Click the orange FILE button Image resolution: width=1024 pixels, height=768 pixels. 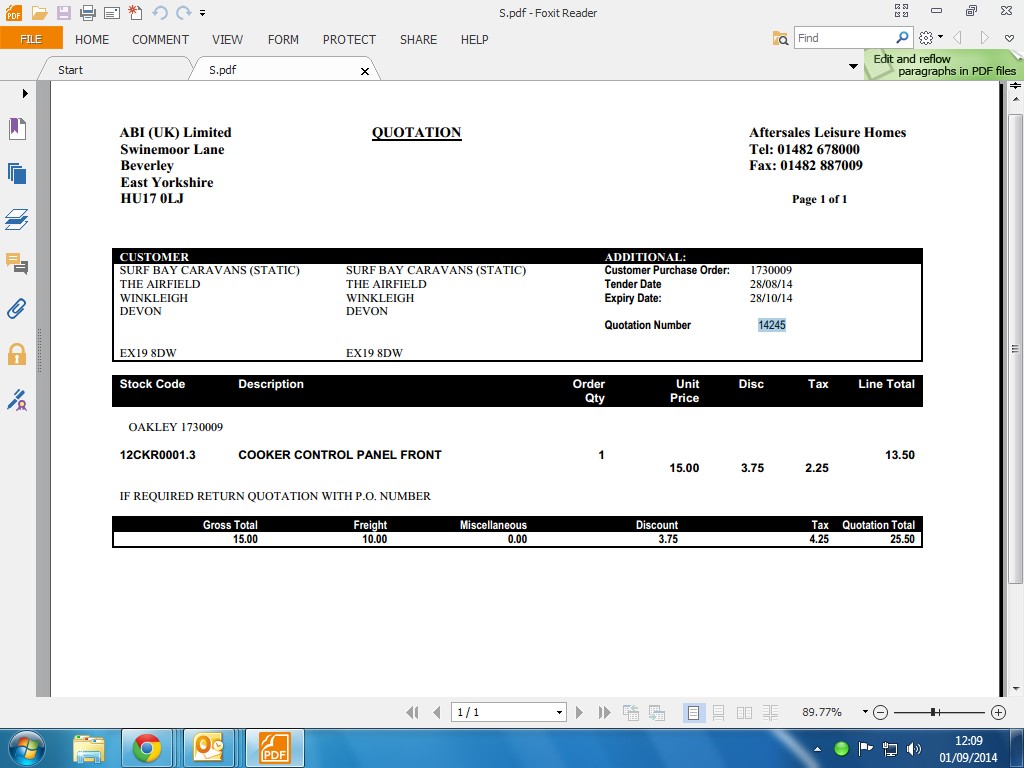(x=31, y=39)
